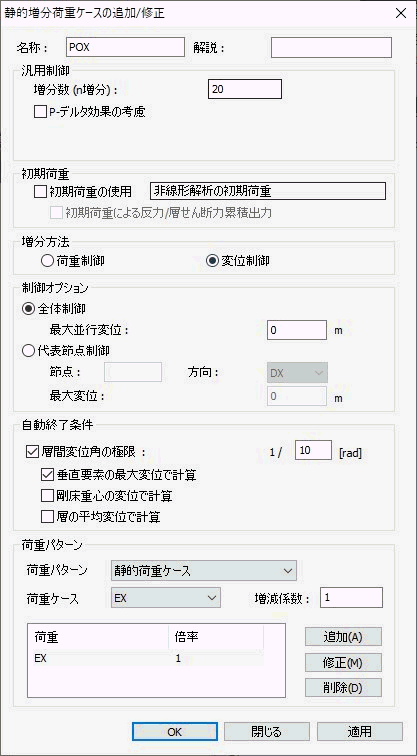Enable P-デルタ効果の考慮 checkbox
This screenshot has width=417, height=756.
[40, 112]
